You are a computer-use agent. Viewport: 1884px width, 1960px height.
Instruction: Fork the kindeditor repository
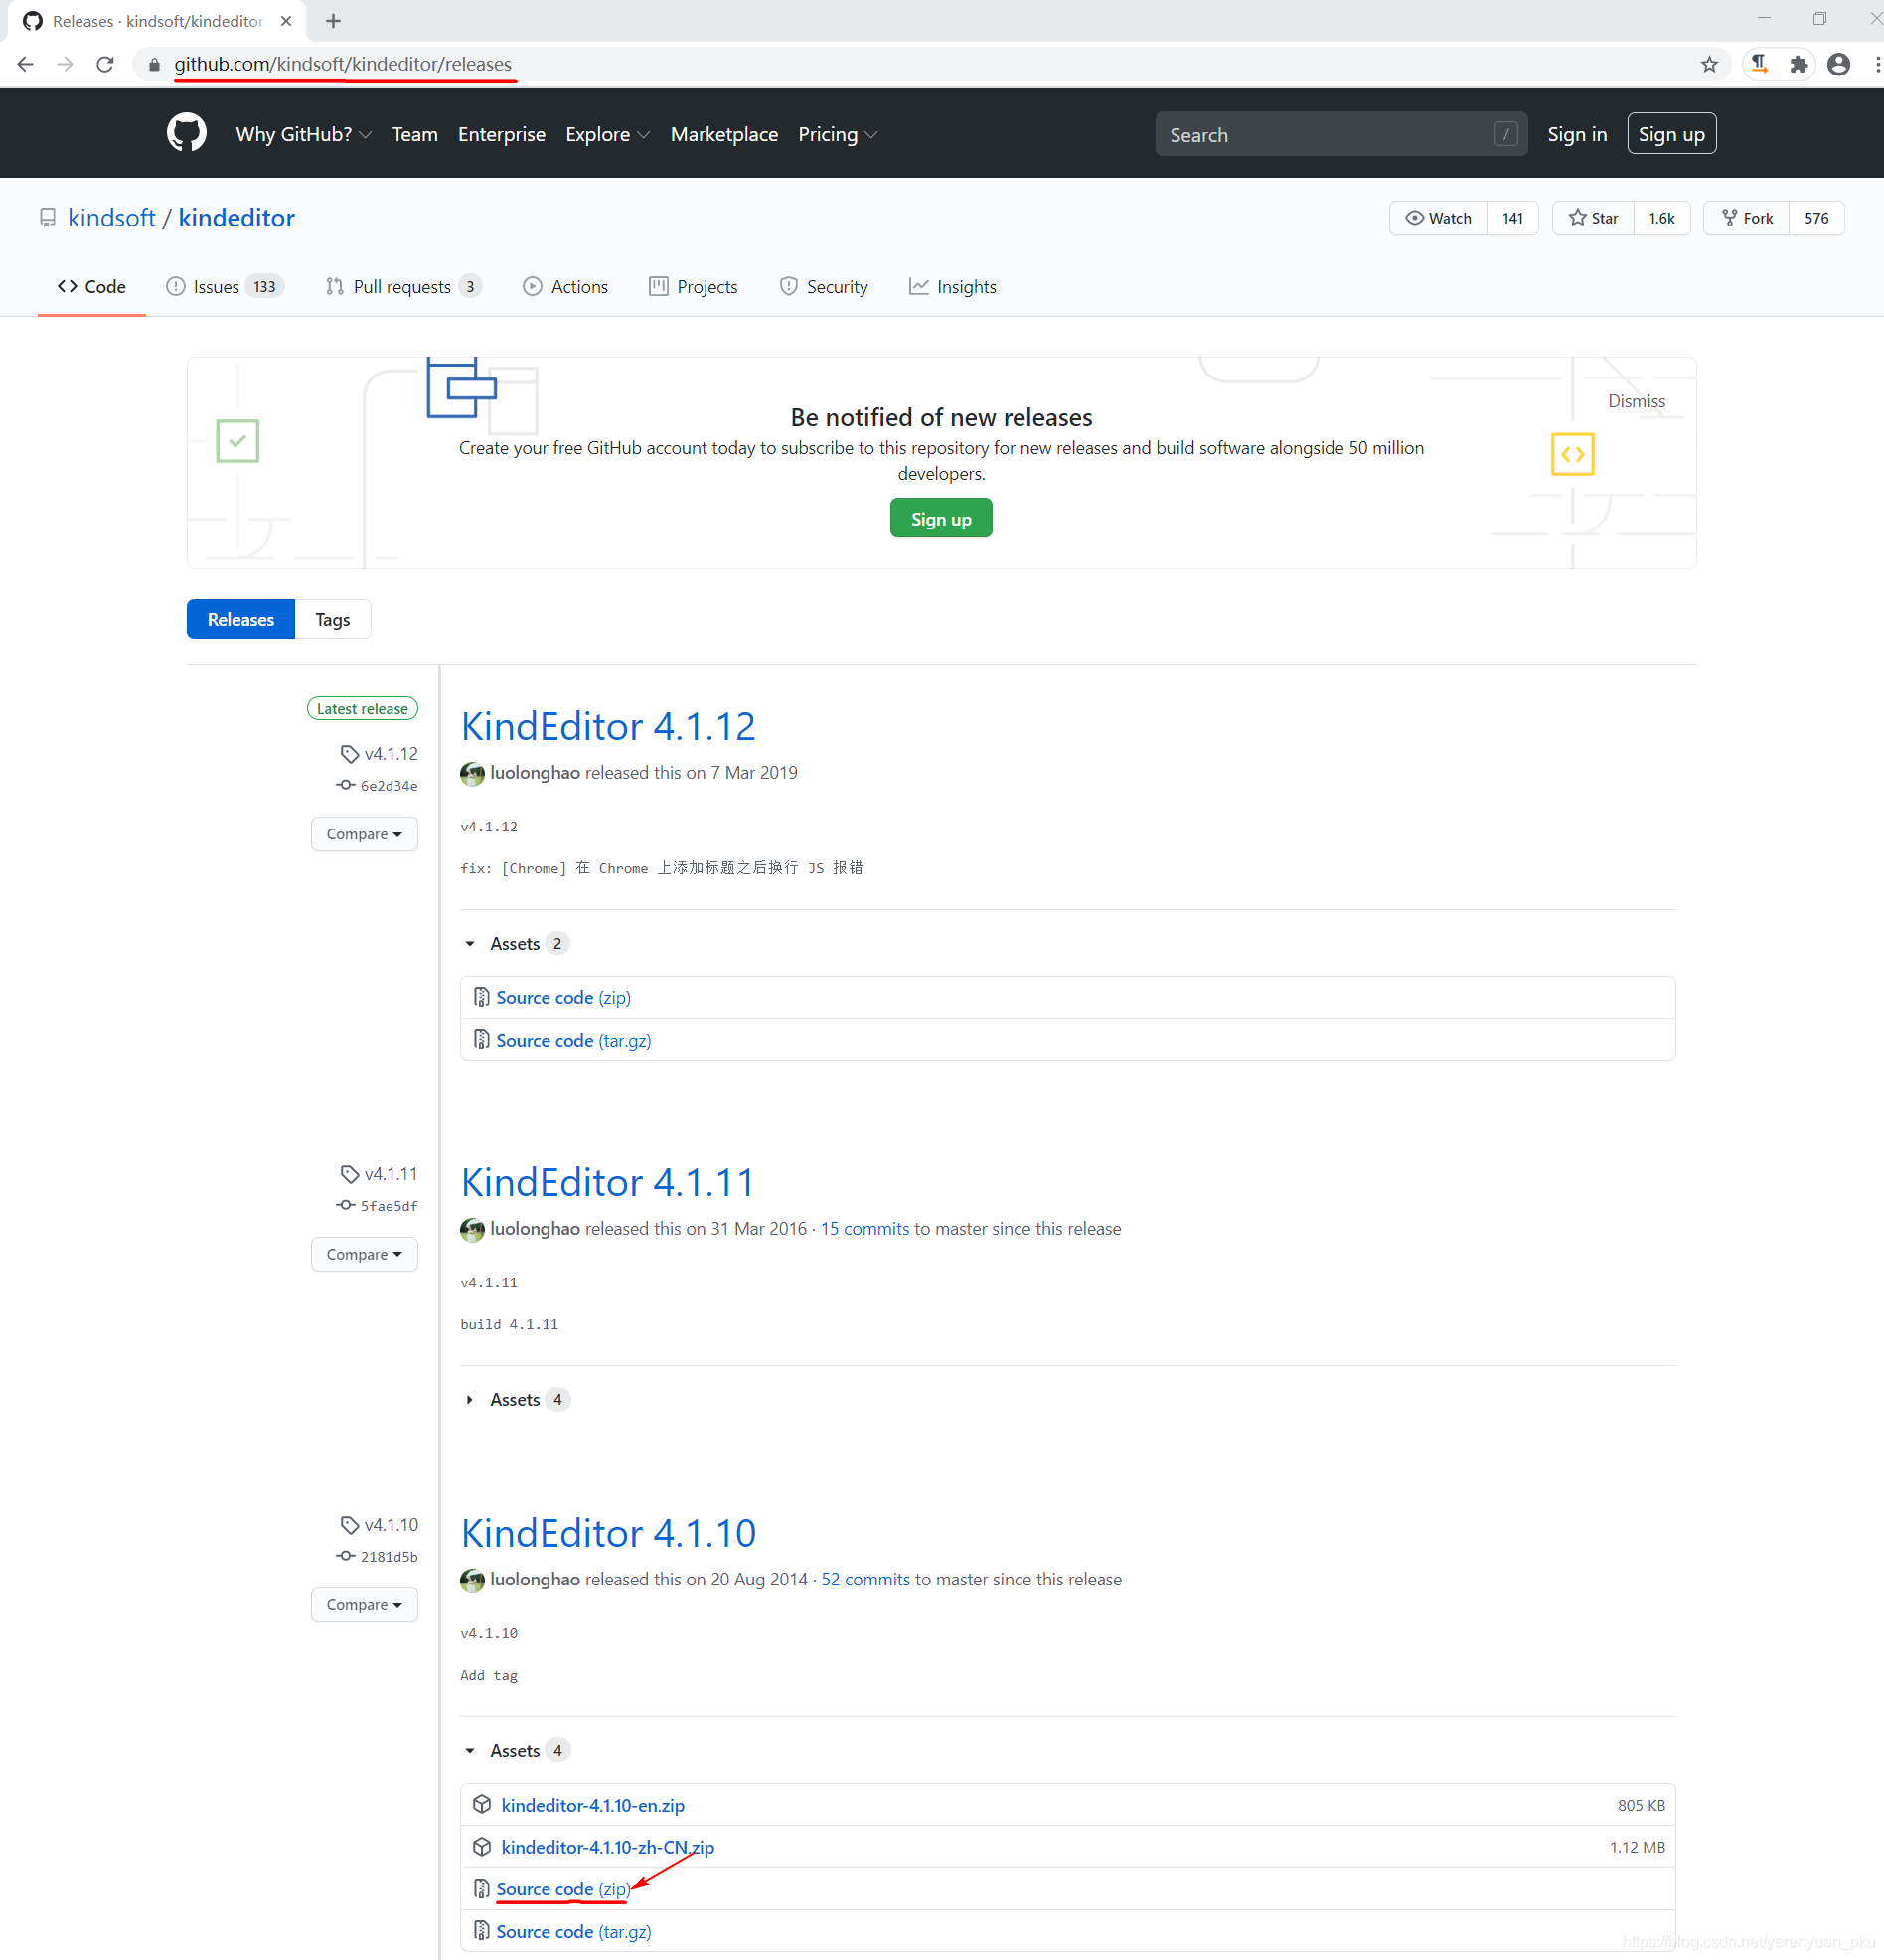1747,218
